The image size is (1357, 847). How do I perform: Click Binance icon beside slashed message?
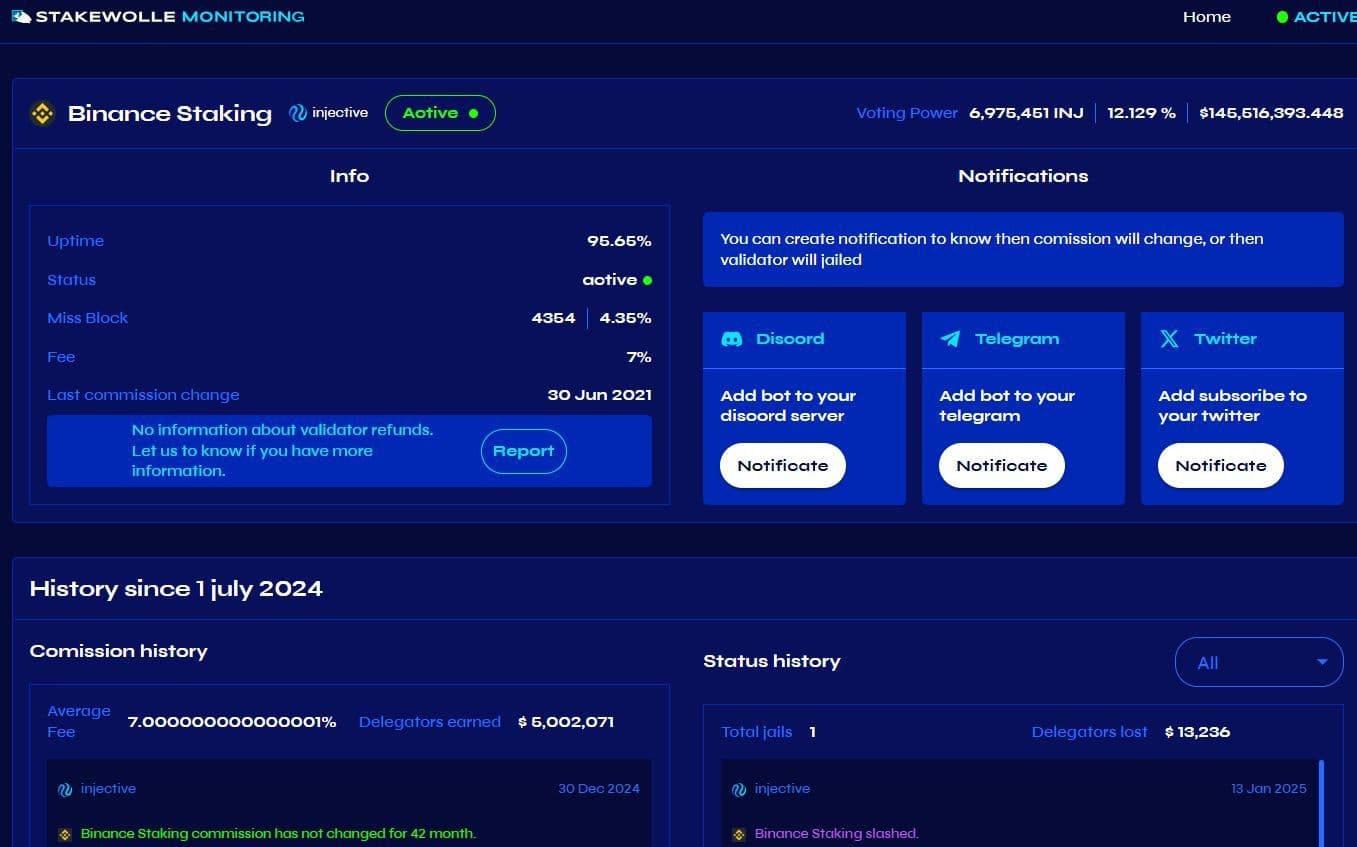pyautogui.click(x=739, y=834)
